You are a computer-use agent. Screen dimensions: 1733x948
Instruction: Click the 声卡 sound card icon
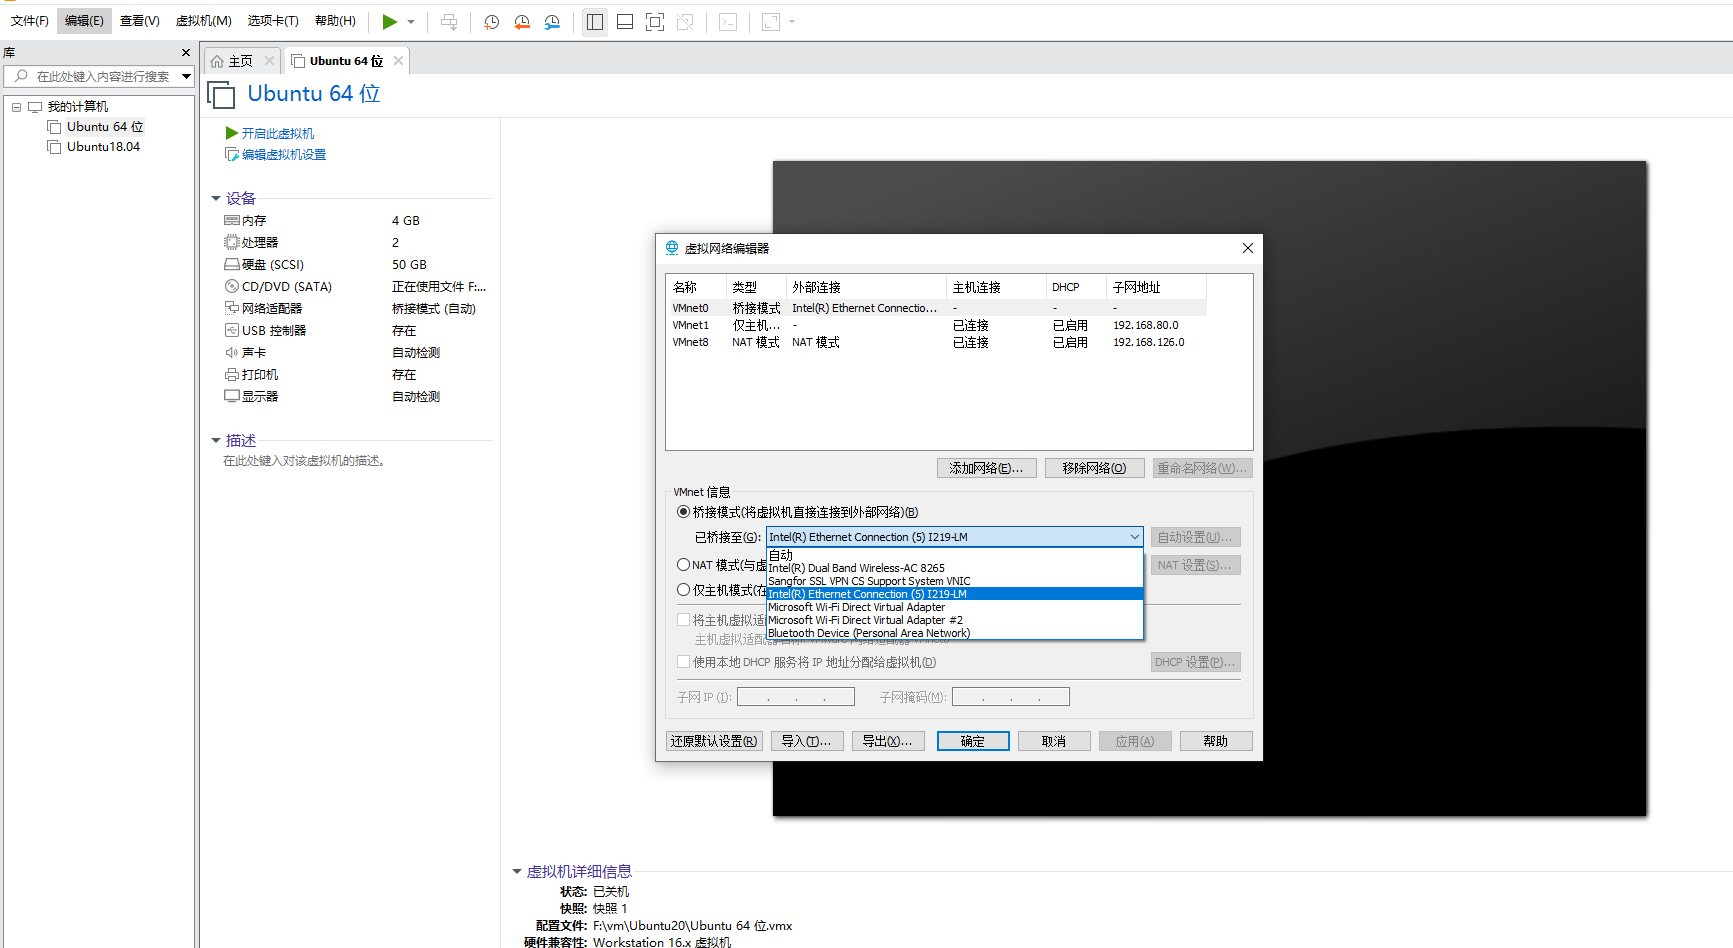[x=232, y=353]
